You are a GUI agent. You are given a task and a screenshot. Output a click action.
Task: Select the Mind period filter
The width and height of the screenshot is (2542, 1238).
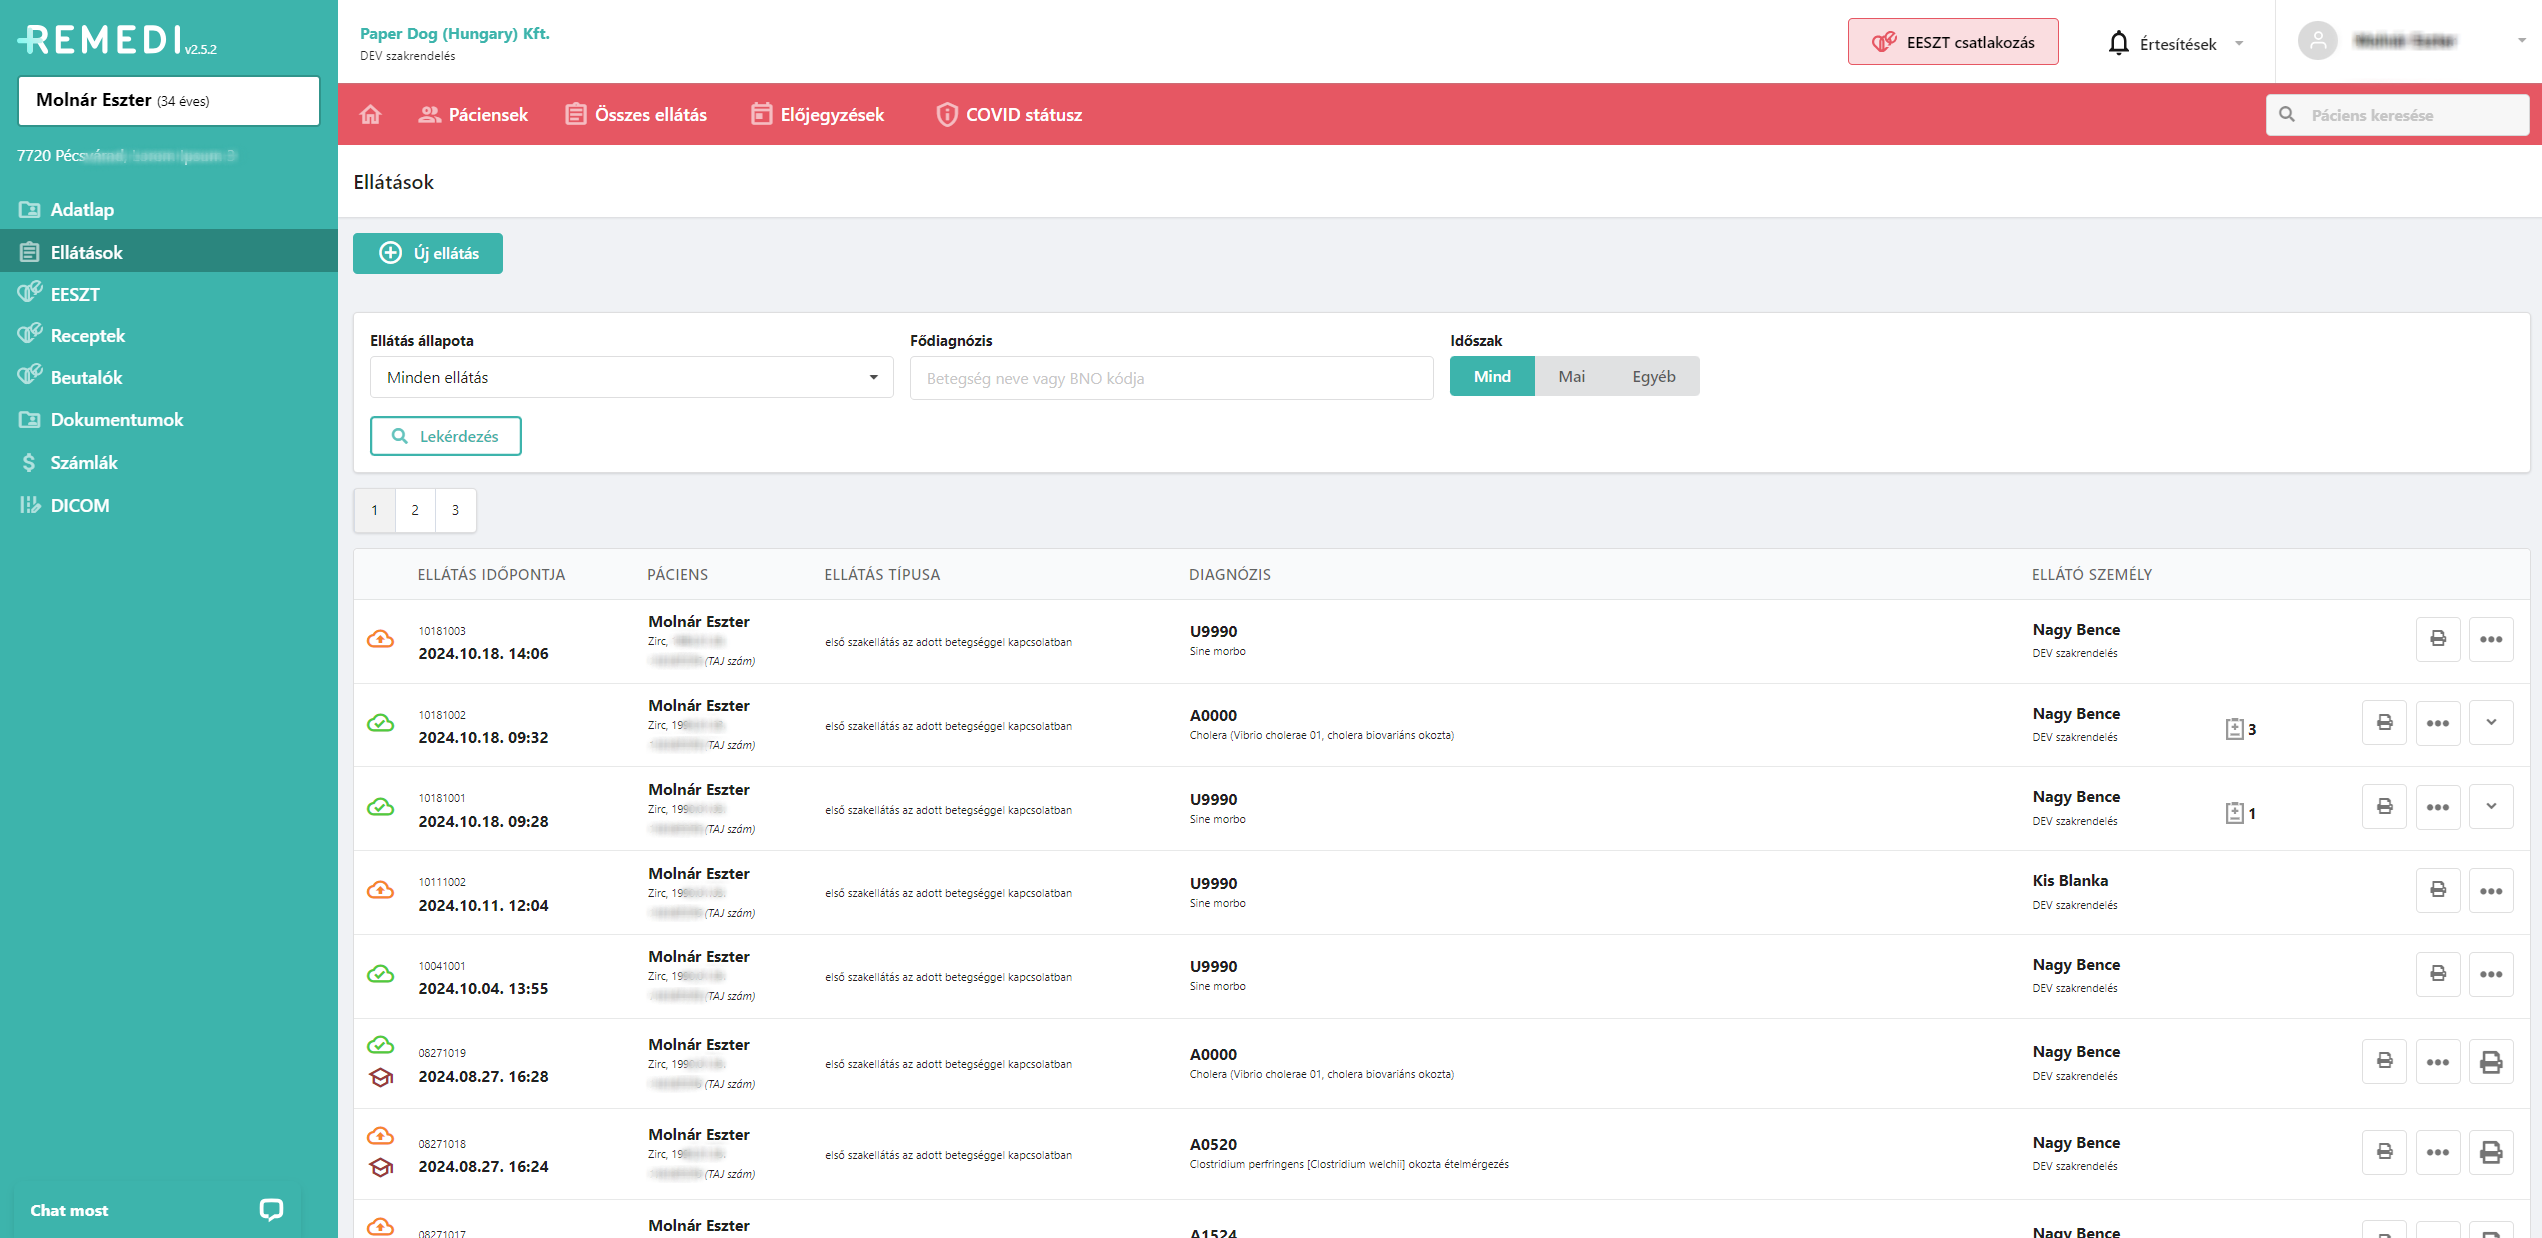1491,377
